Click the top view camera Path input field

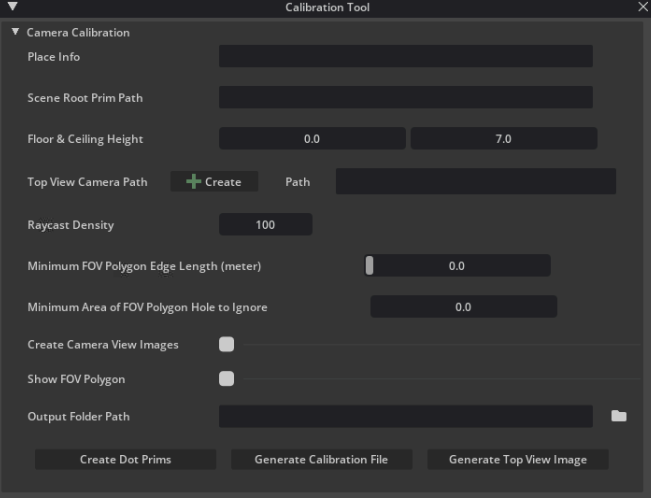[475, 182]
